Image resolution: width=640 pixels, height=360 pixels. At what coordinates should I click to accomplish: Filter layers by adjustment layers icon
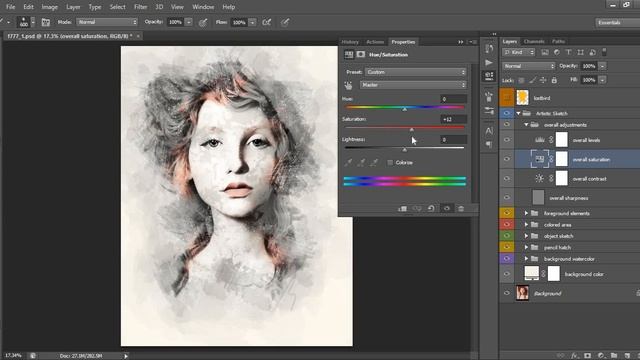tap(557, 52)
